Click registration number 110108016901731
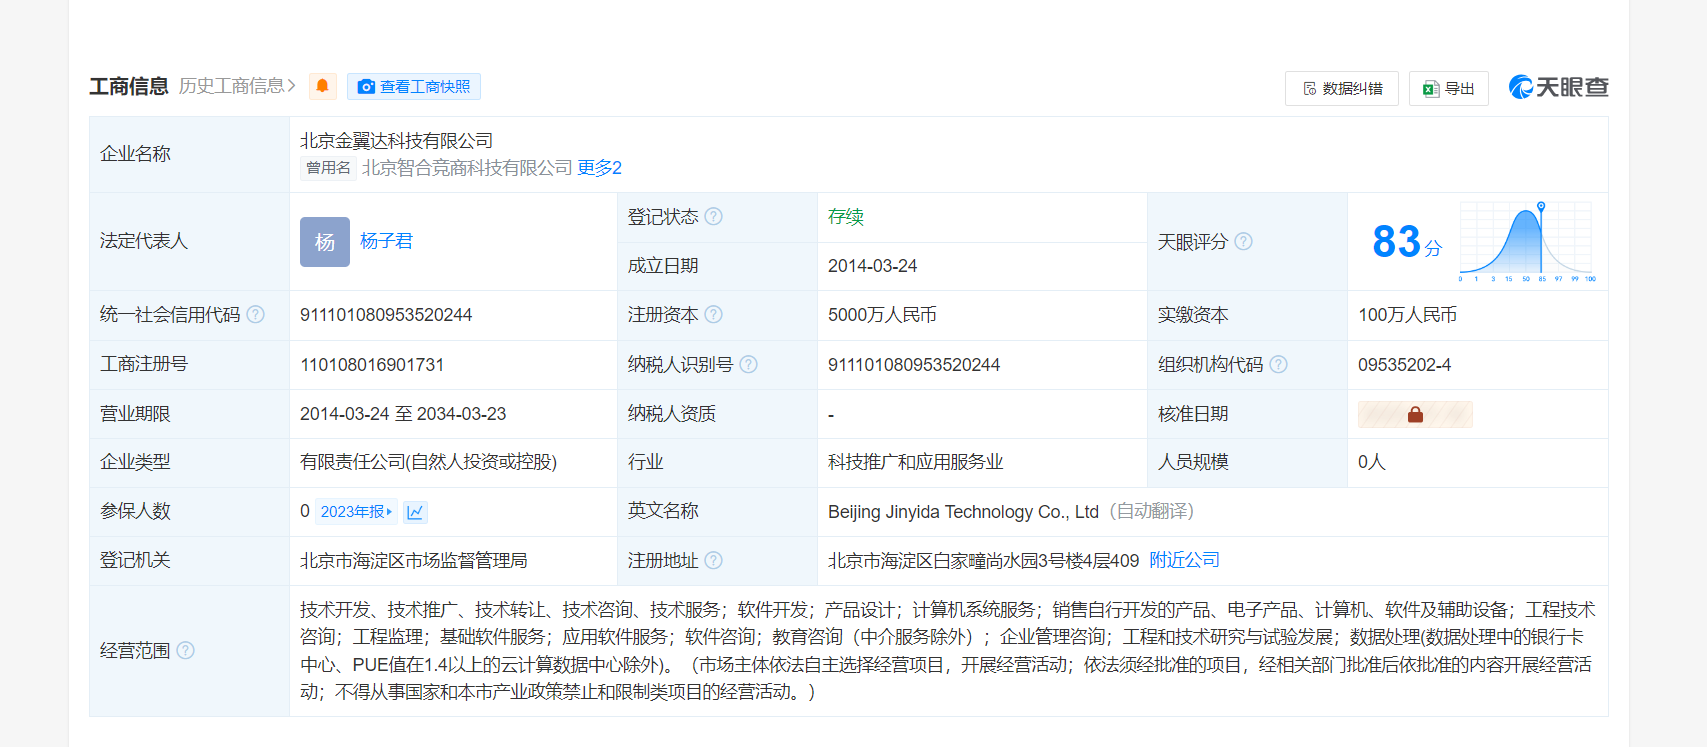The width and height of the screenshot is (1707, 747). [372, 365]
